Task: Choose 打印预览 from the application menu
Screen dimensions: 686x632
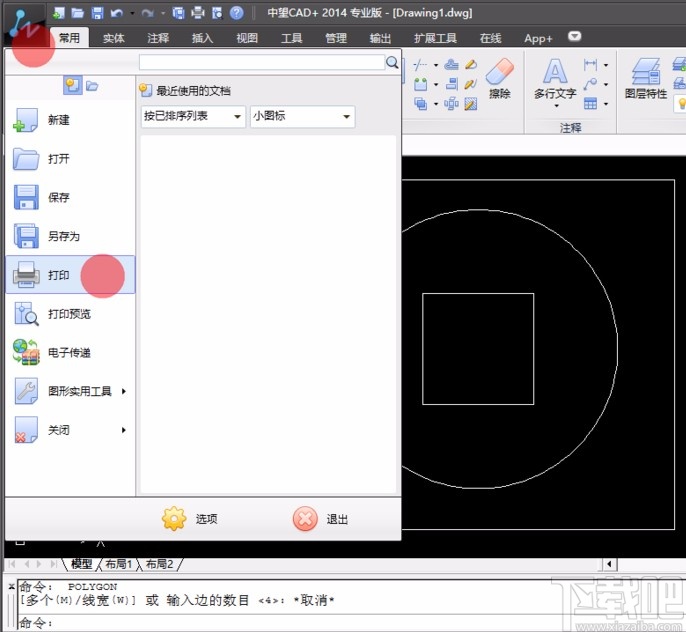Action: point(70,314)
